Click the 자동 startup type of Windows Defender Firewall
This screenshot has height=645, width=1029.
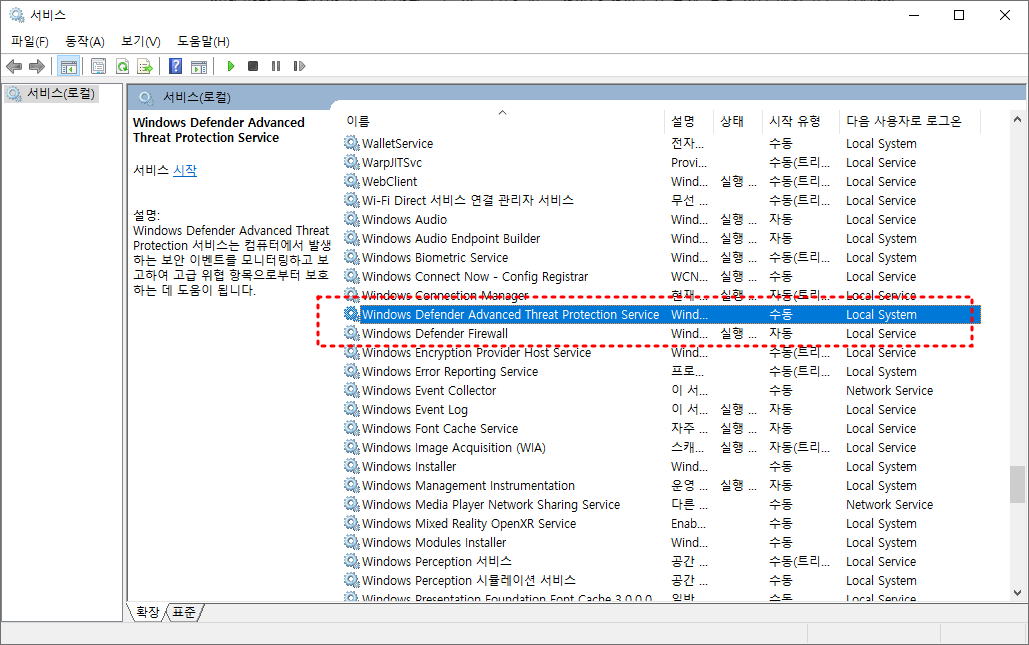[781, 333]
